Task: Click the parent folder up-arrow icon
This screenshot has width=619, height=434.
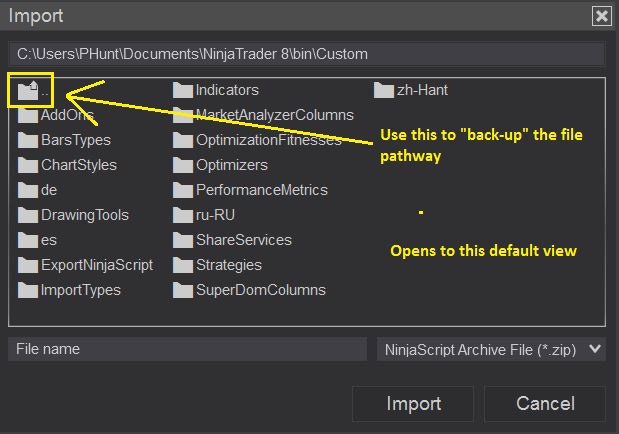Action: 27,91
